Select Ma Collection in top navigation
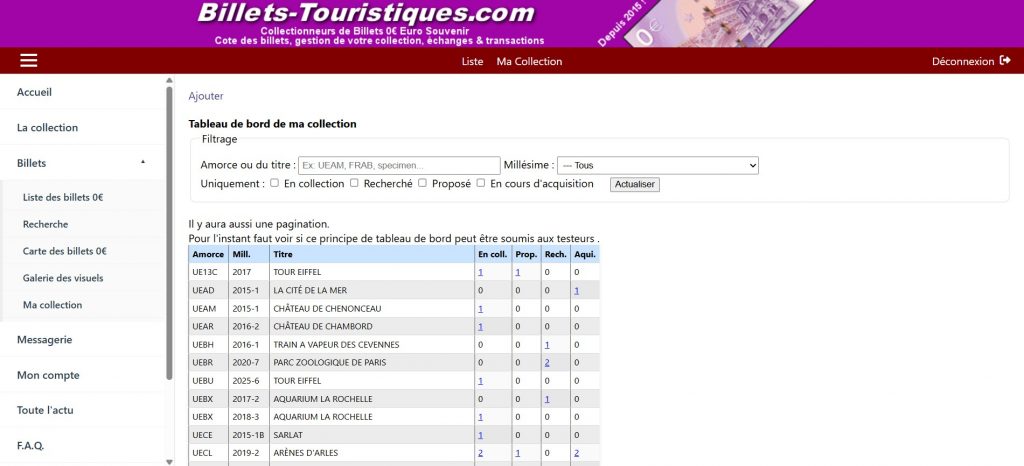 pos(529,61)
